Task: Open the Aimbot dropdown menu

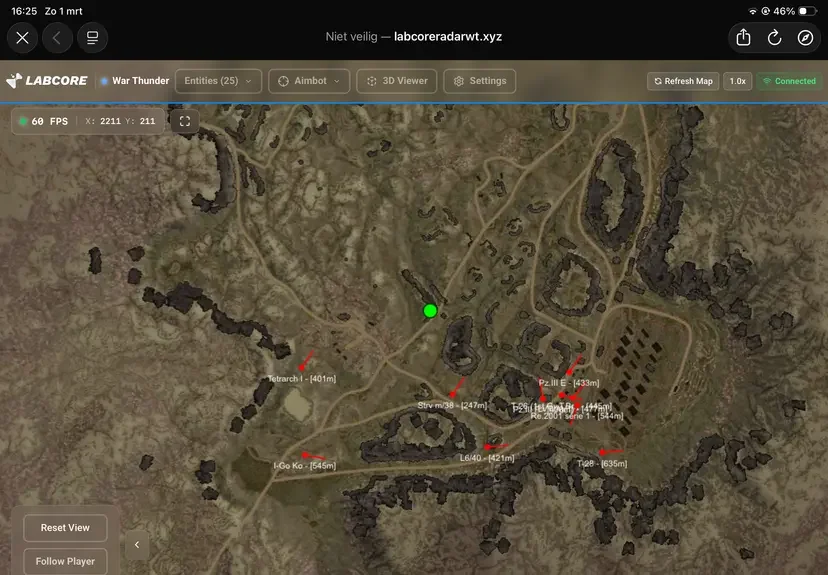Action: (309, 81)
